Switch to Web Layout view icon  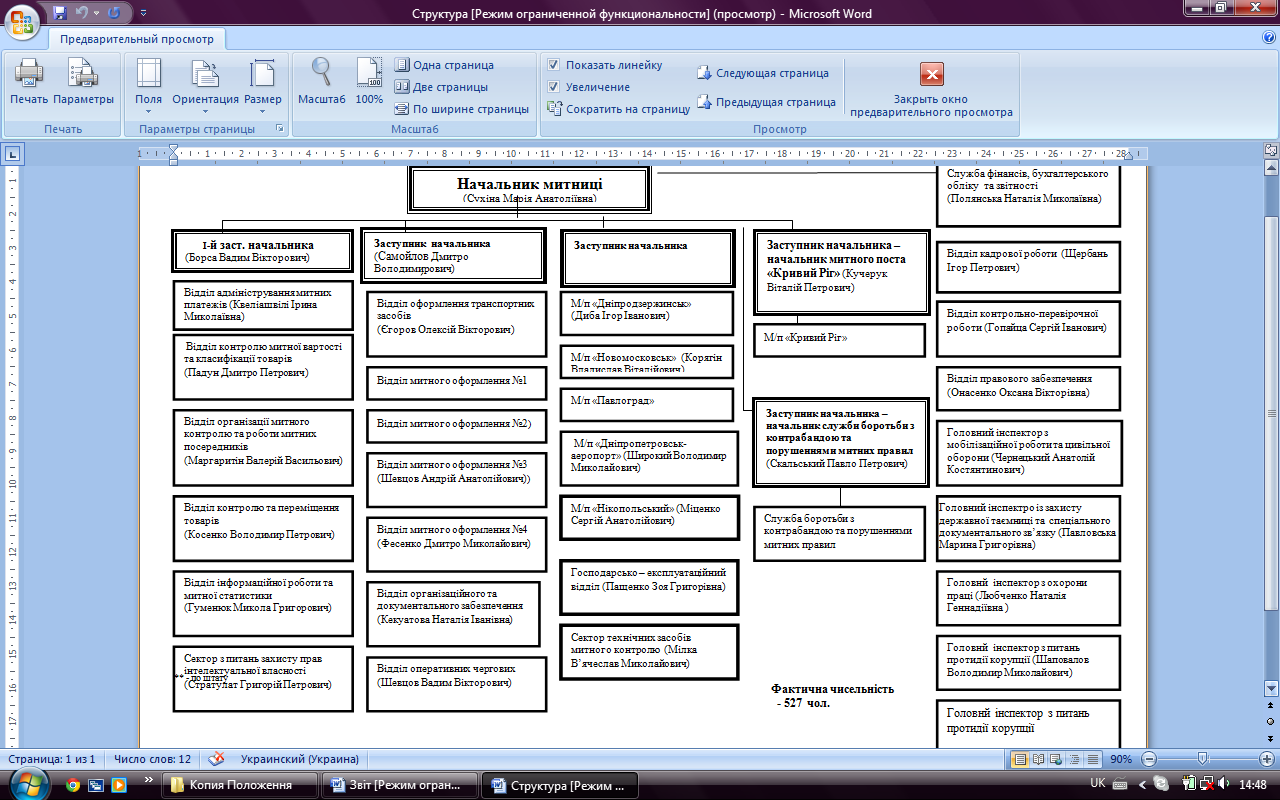[x=1057, y=759]
